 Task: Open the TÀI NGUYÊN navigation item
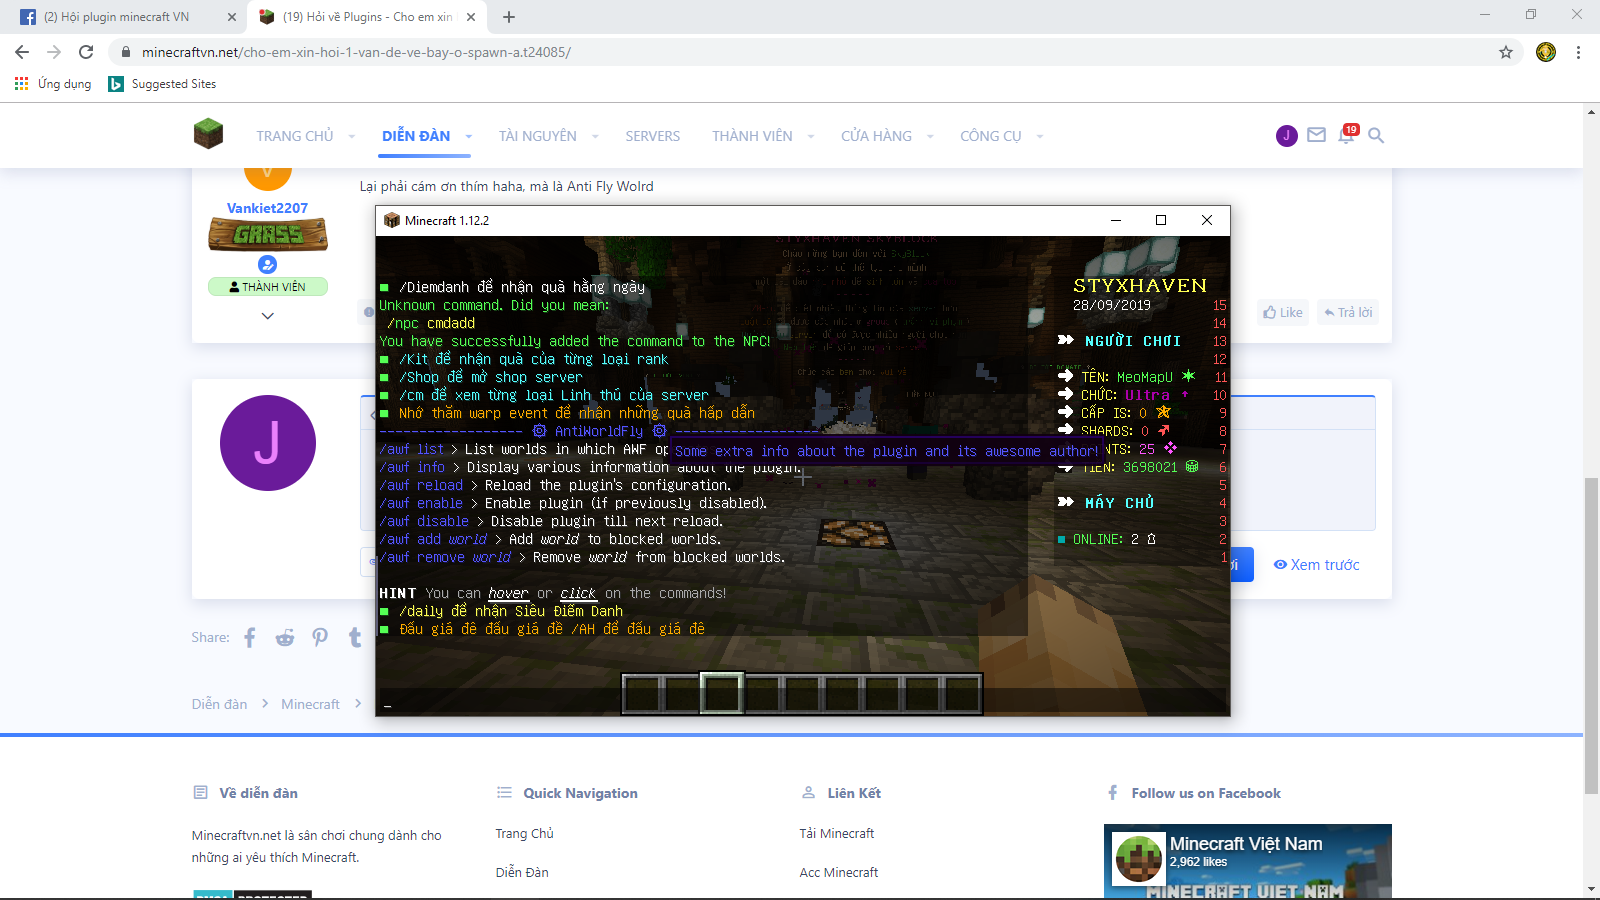[538, 136]
